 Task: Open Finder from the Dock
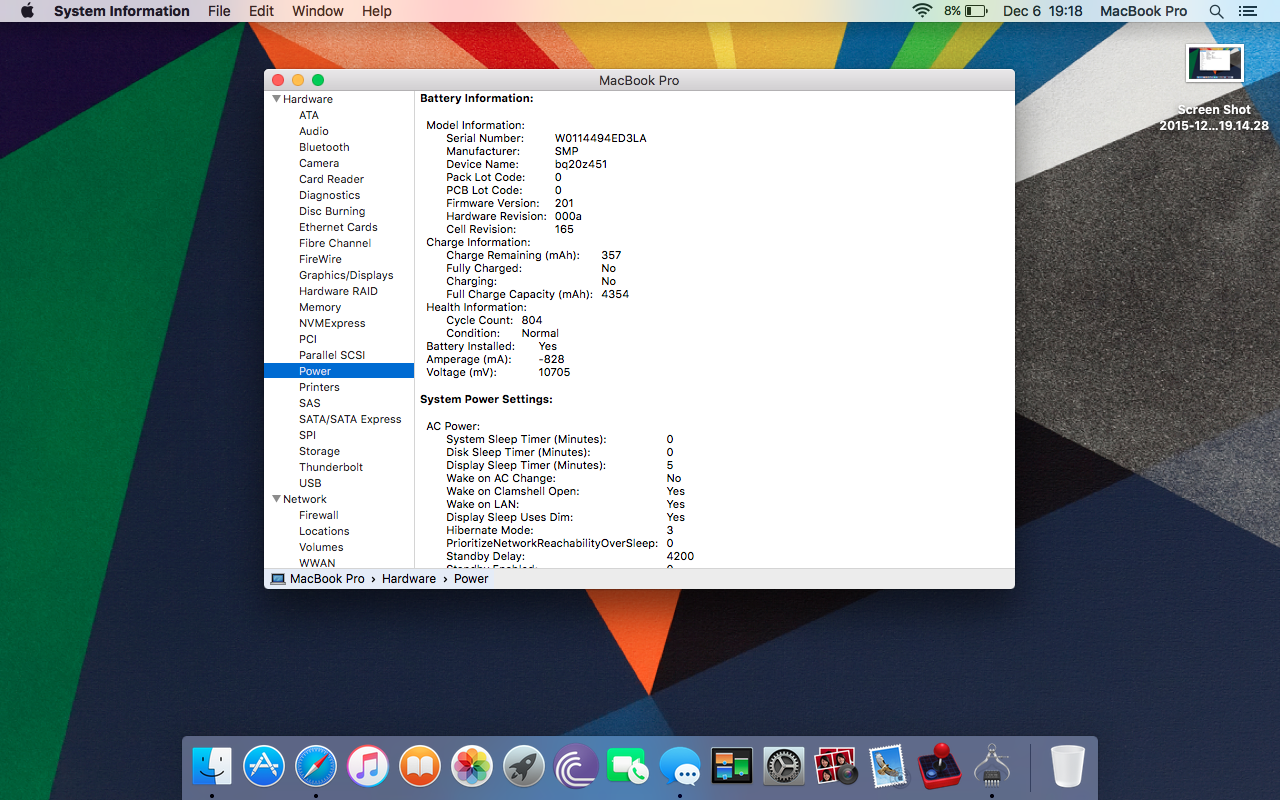(x=212, y=767)
